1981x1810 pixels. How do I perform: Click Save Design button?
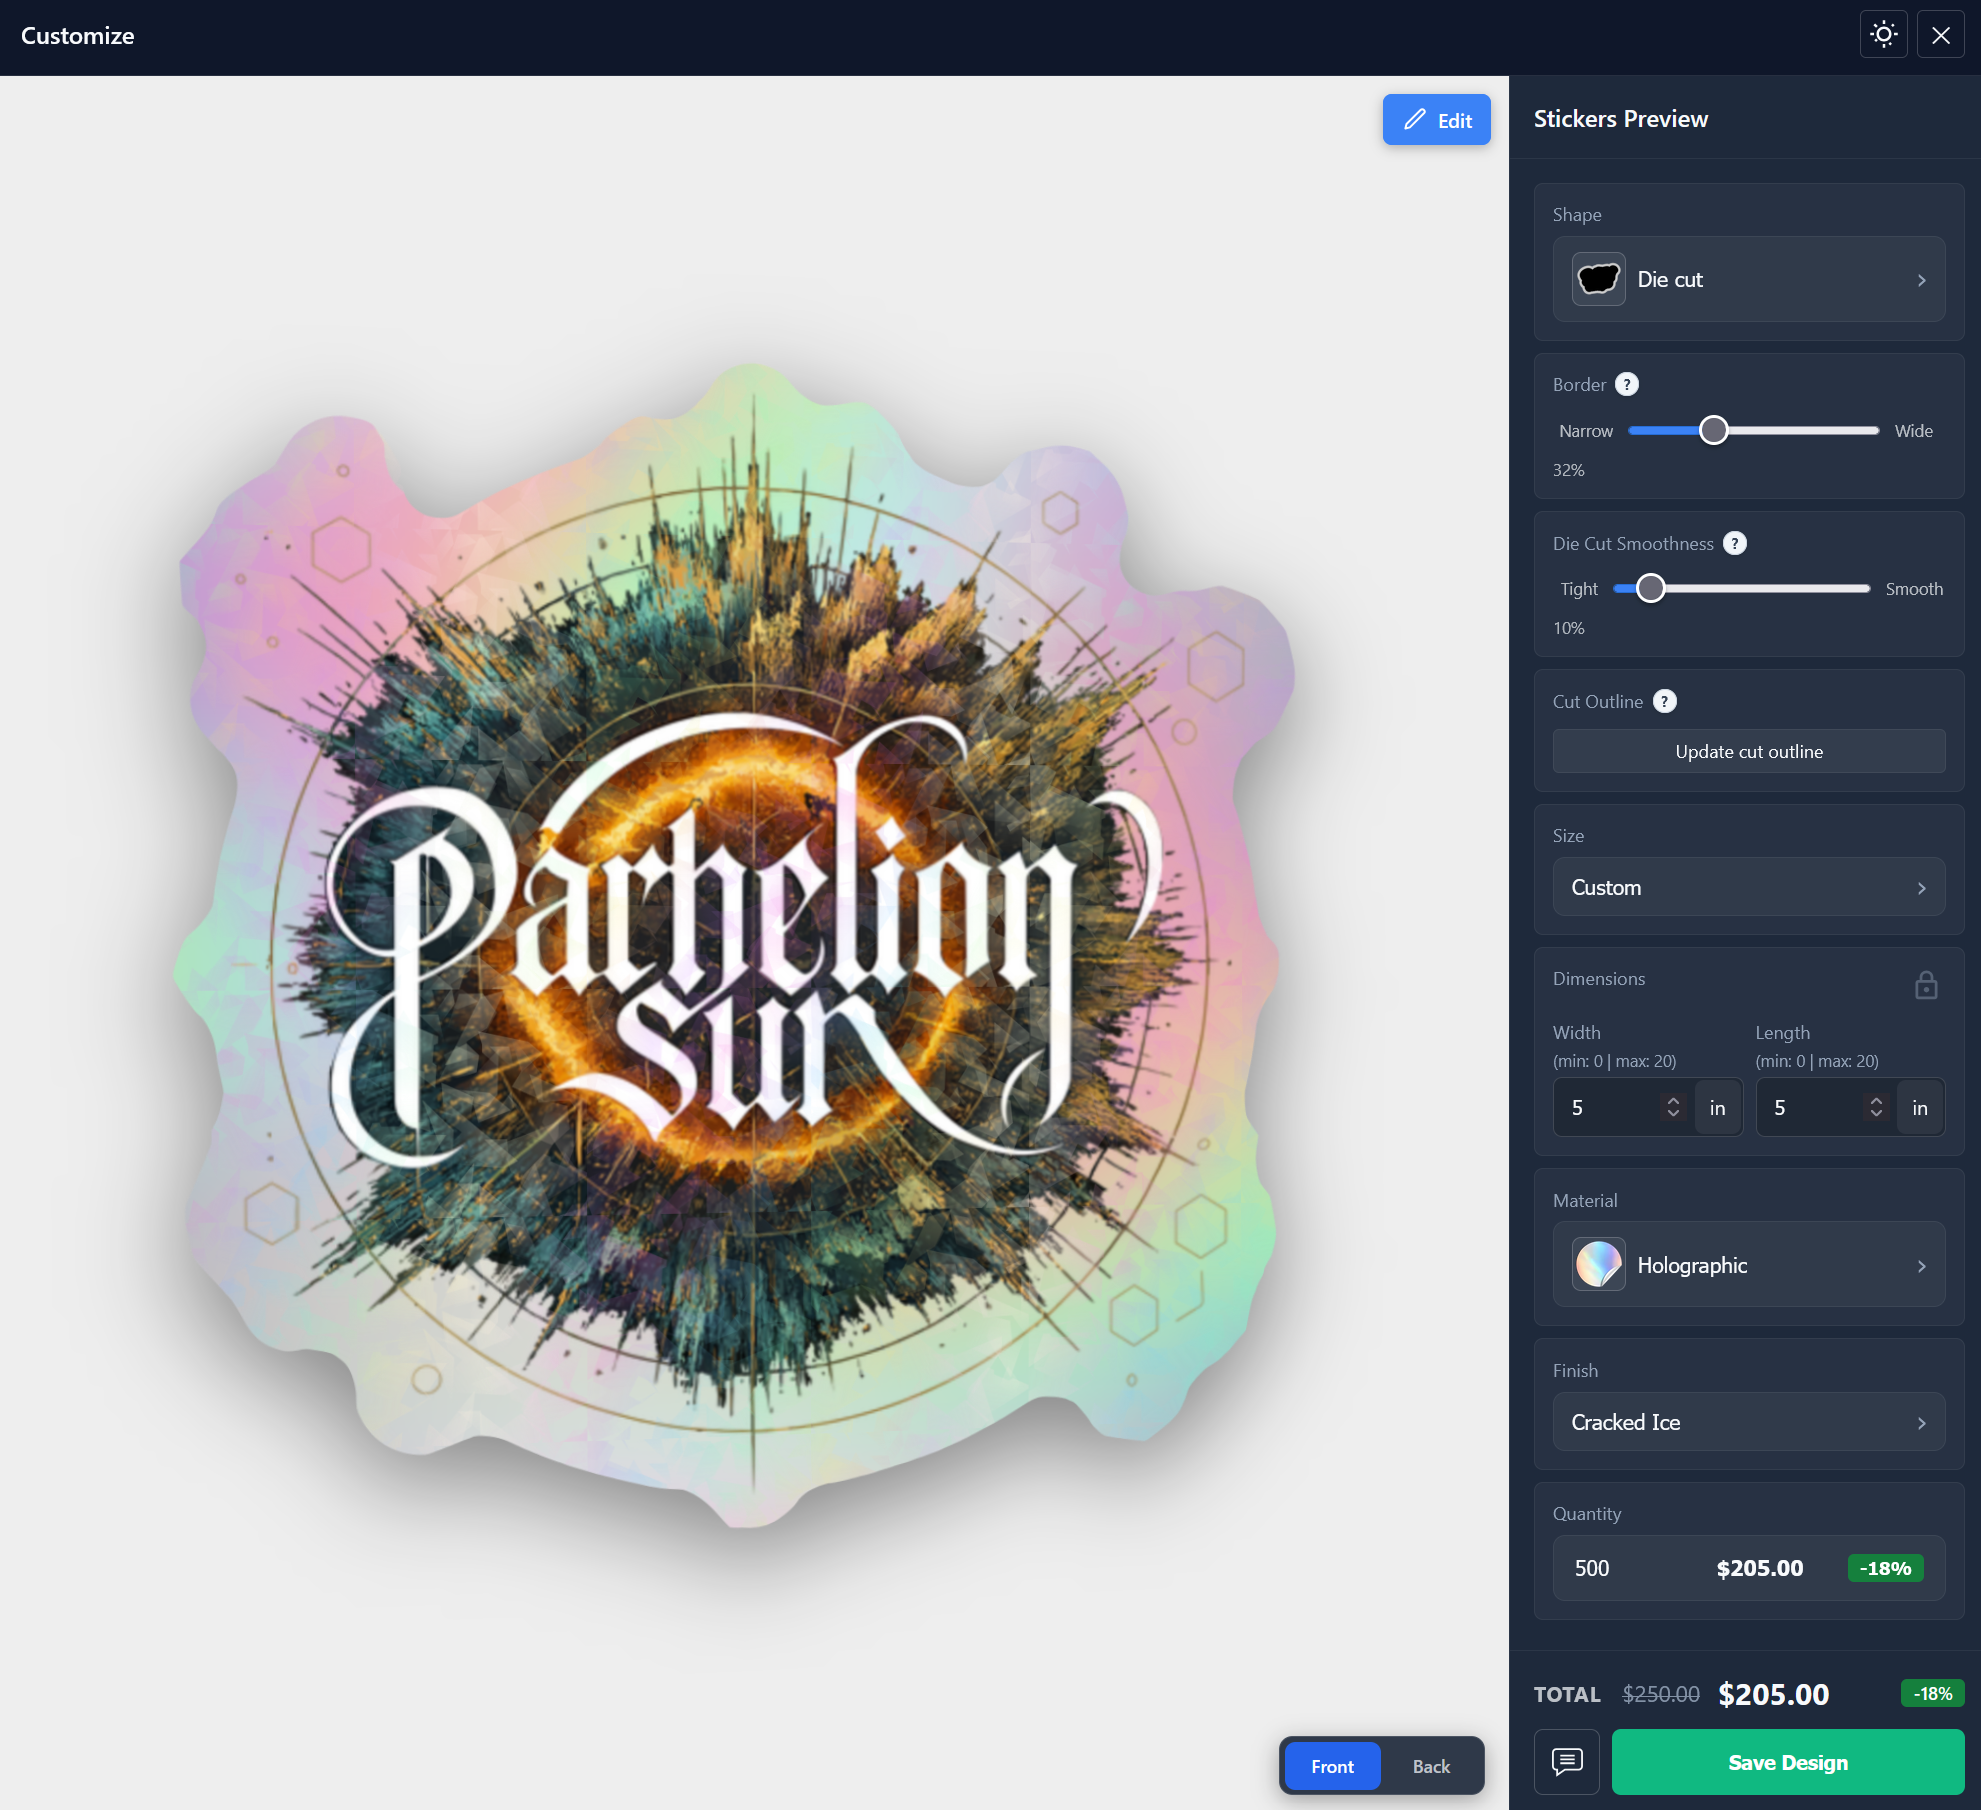pyautogui.click(x=1787, y=1761)
